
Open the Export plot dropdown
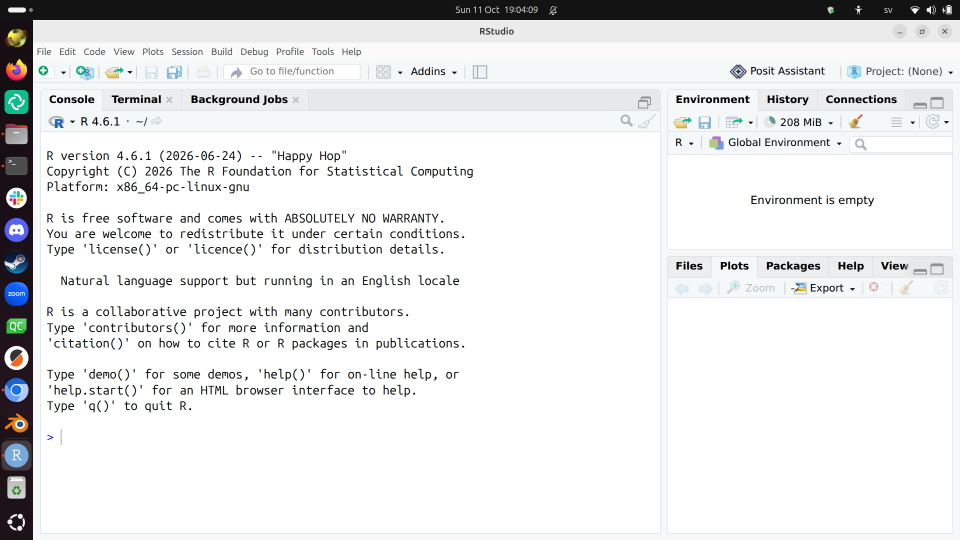[x=823, y=288]
